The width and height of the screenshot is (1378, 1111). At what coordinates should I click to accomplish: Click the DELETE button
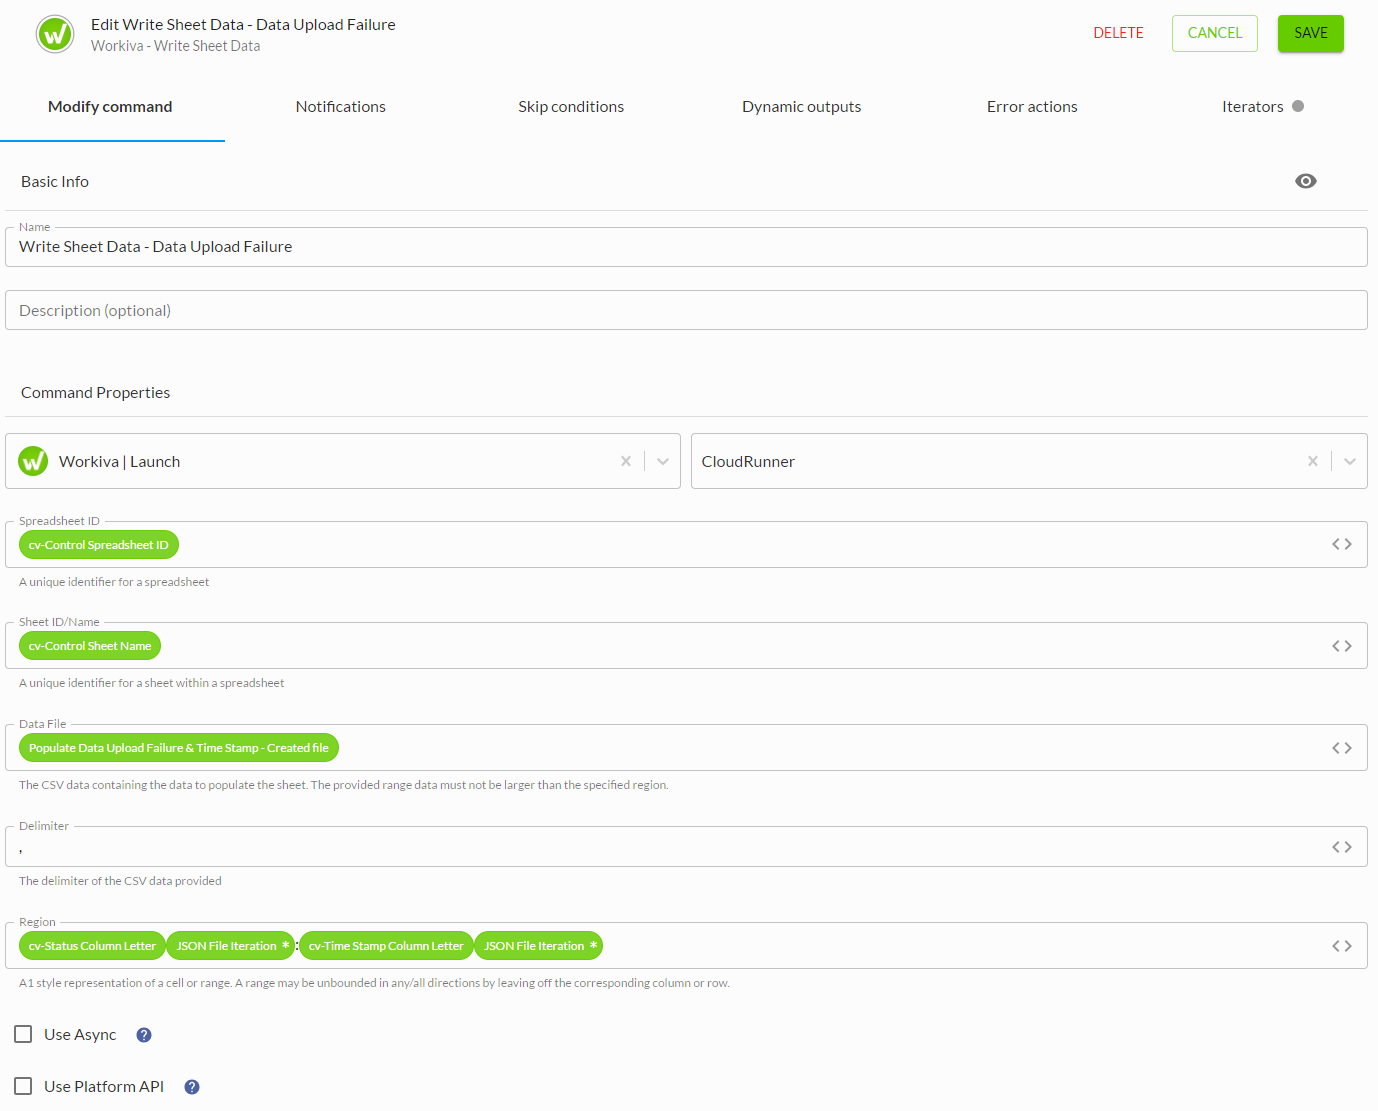1118,33
